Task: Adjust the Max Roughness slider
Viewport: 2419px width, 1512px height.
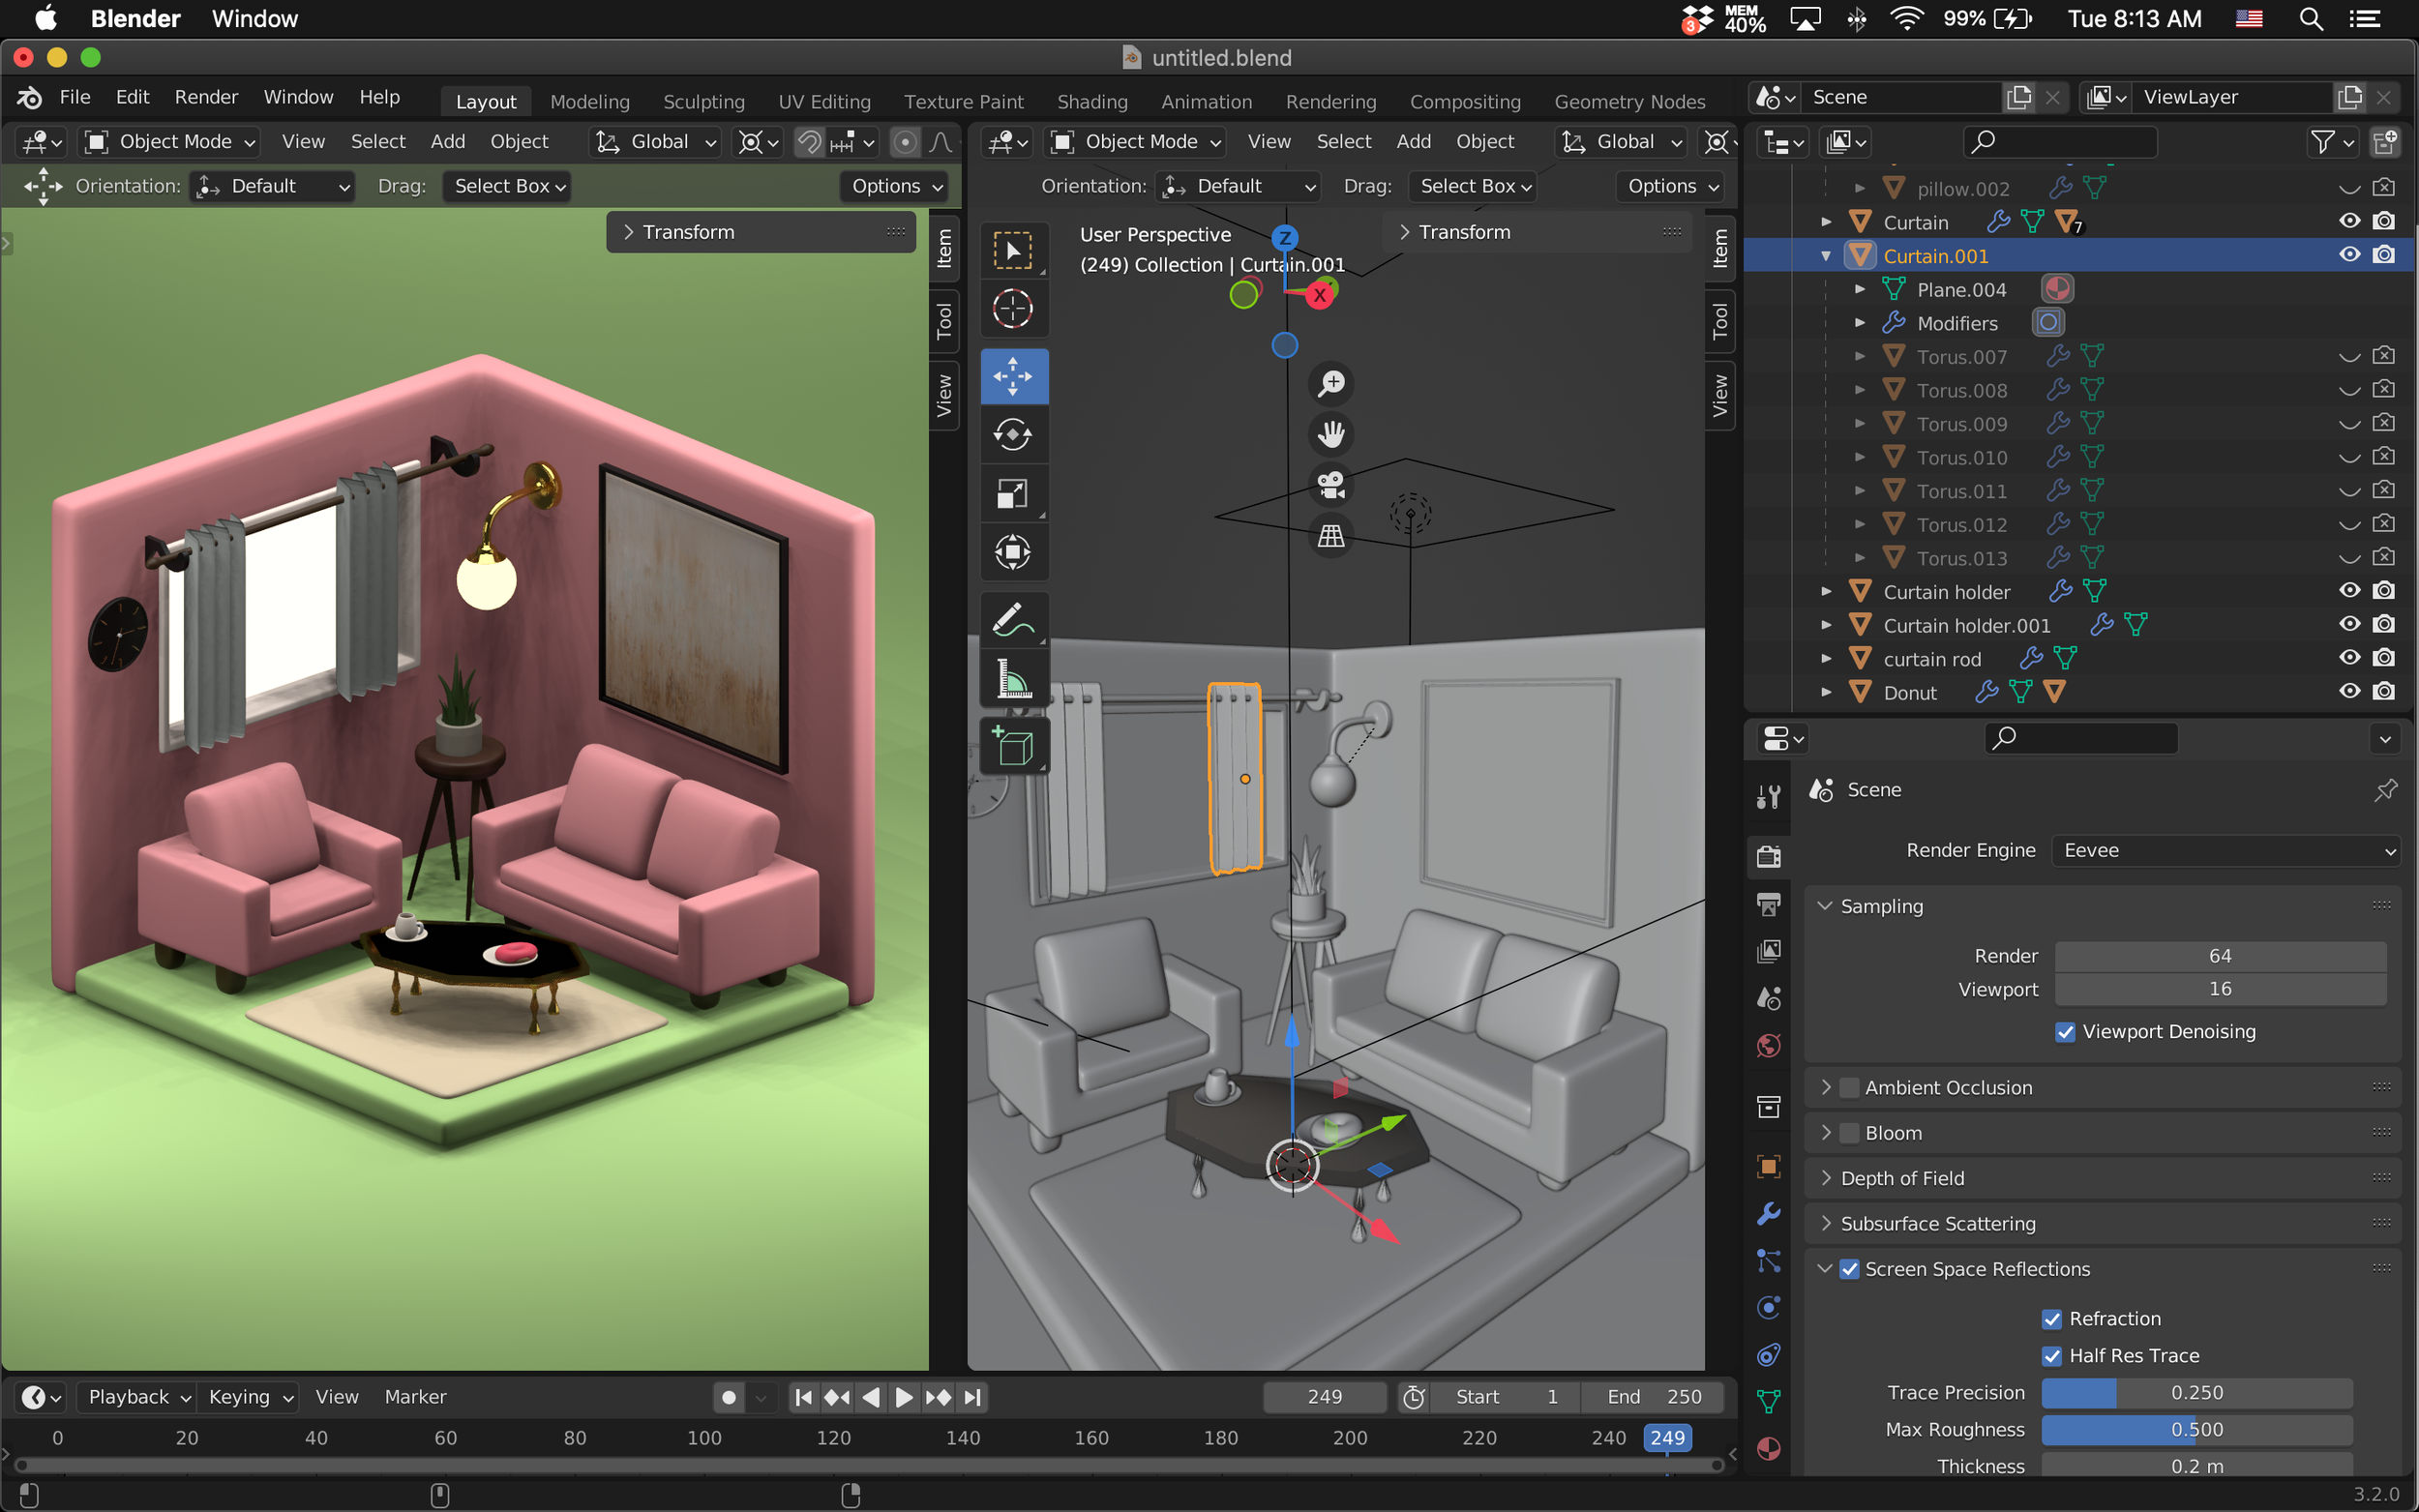Action: pos(2196,1430)
